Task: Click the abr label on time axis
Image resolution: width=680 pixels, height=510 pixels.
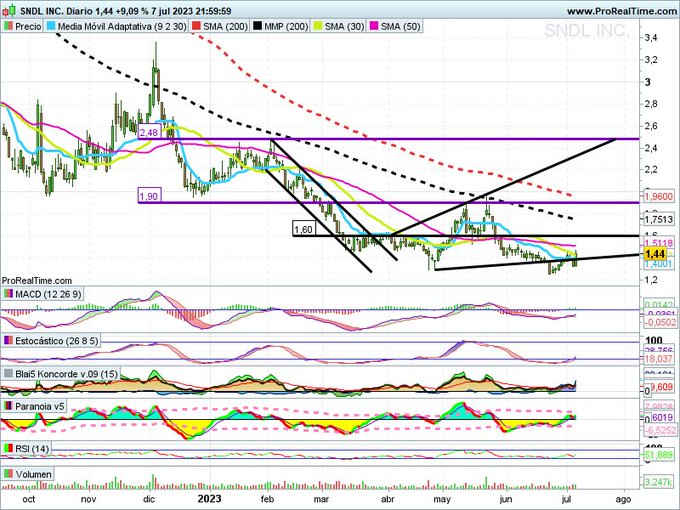Action: 387,499
